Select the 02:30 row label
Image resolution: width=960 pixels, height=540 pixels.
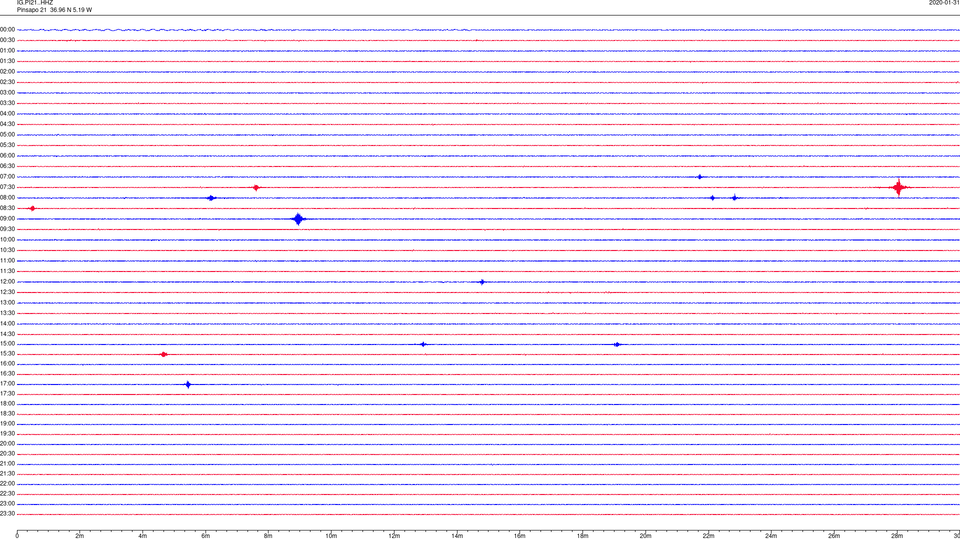pos(7,82)
